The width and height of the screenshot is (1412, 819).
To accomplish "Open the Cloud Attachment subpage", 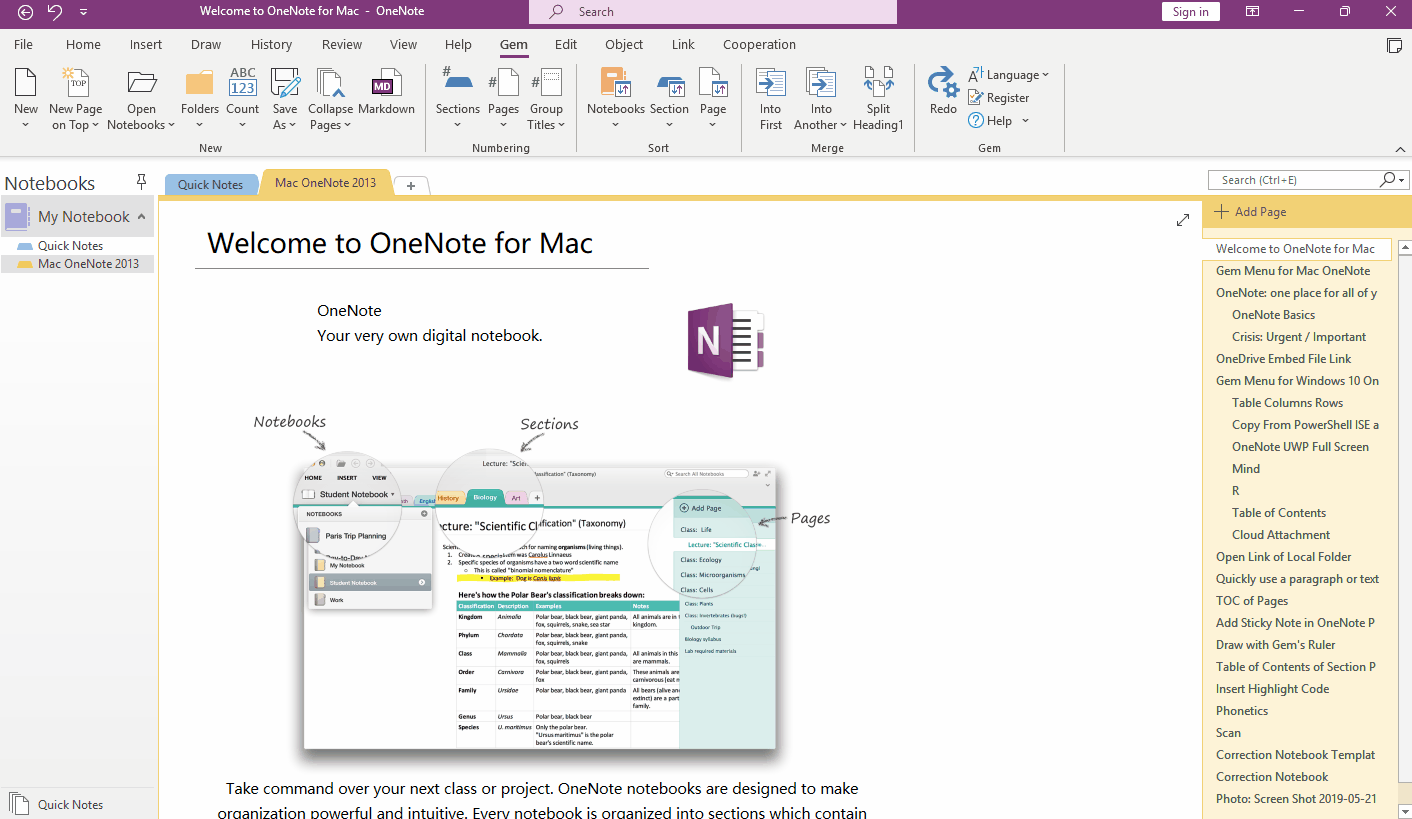I will (x=1281, y=535).
